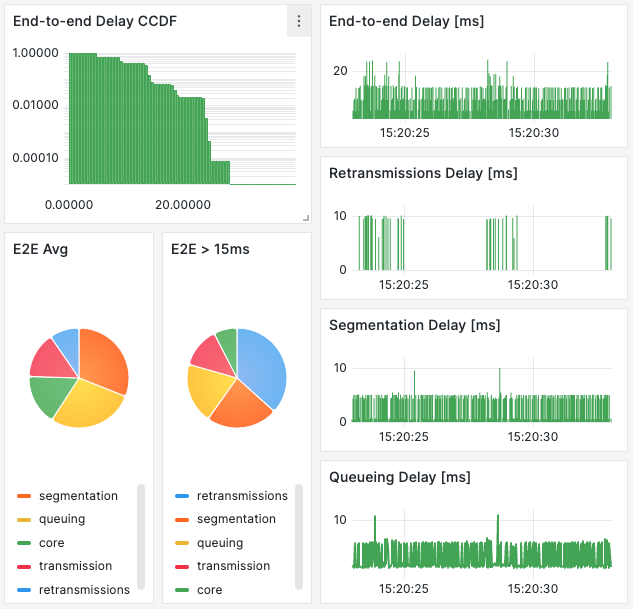Viewport: 633px width, 609px height.
Task: Toggle segmentation series in E2E Avg legend
Action: coord(79,496)
